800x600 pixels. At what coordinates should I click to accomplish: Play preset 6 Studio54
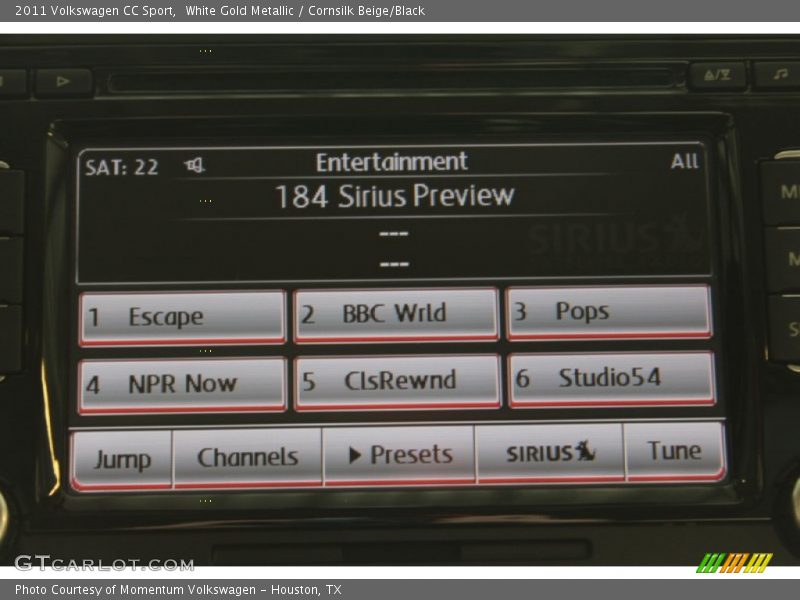(x=611, y=379)
